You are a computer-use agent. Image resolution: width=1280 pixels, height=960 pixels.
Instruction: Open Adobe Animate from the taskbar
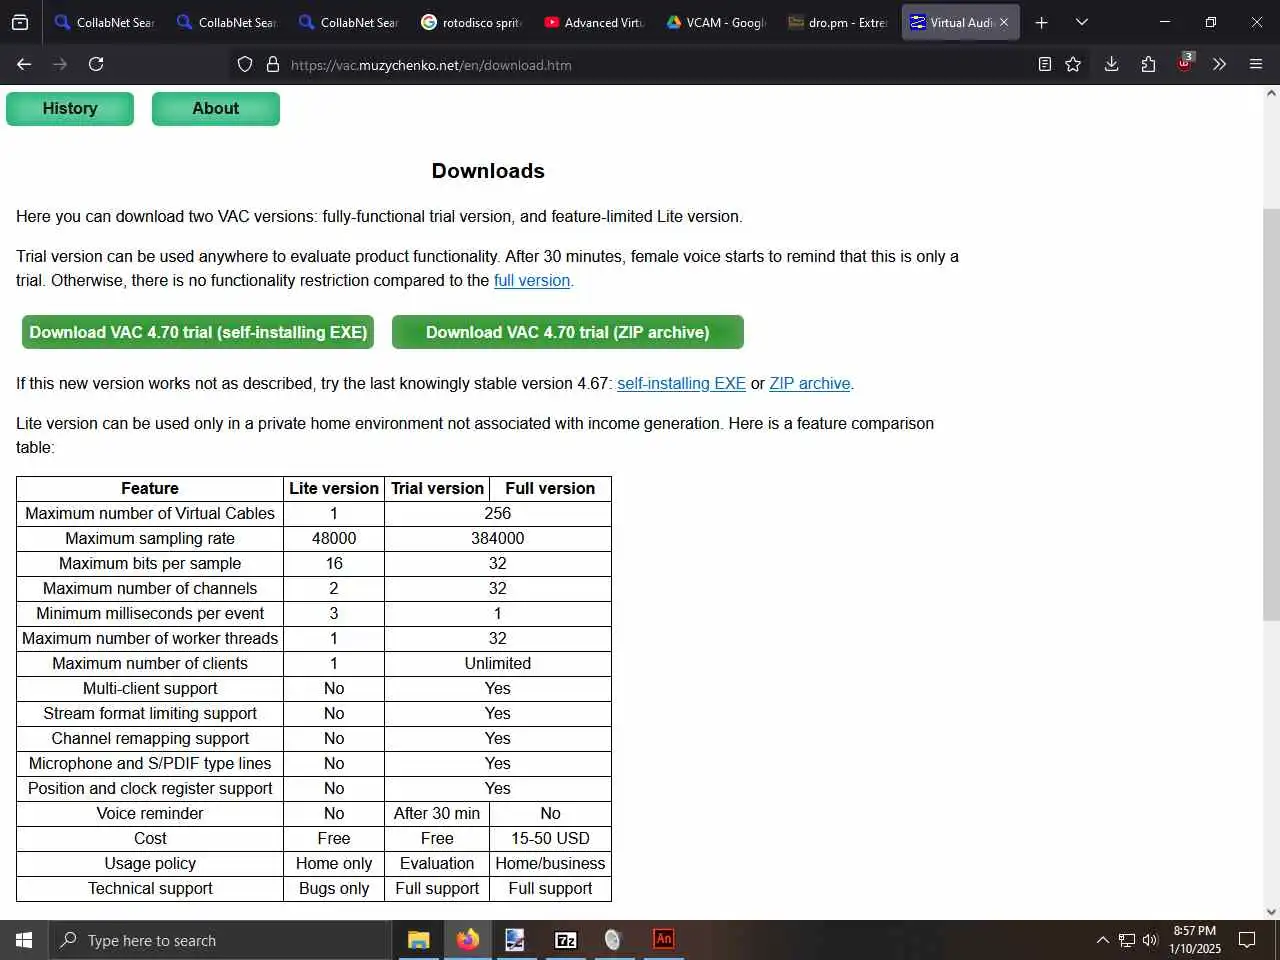point(663,940)
